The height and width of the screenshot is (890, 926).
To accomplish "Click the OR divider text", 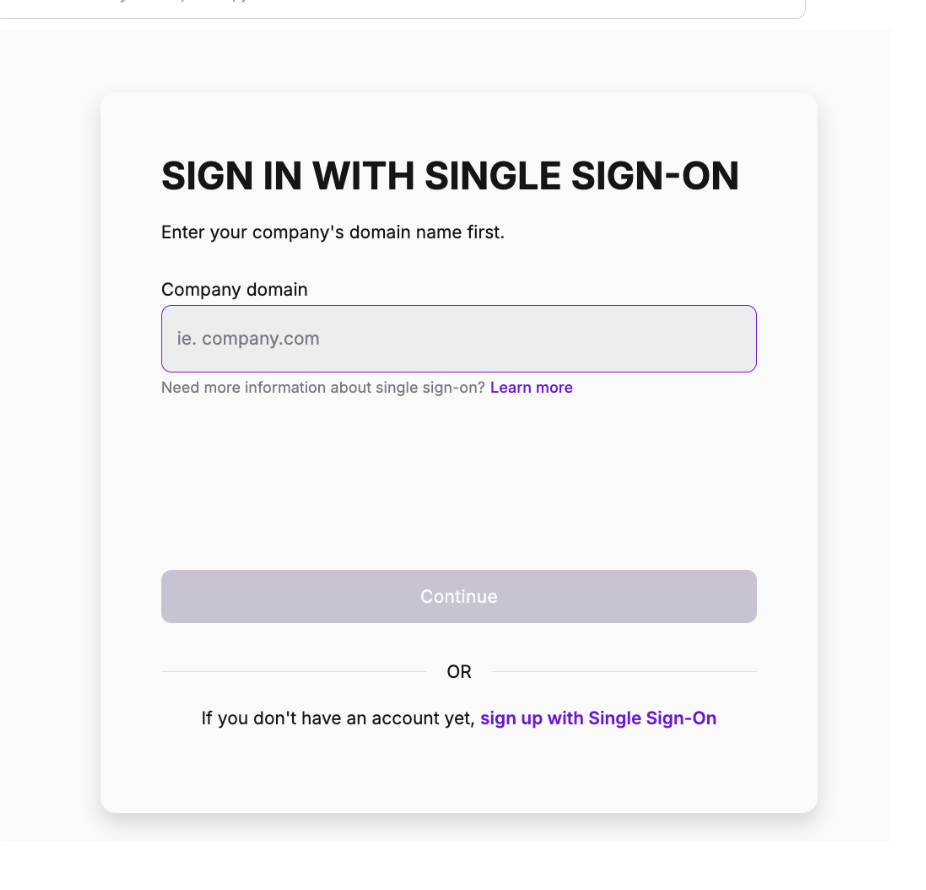I will 459,672.
